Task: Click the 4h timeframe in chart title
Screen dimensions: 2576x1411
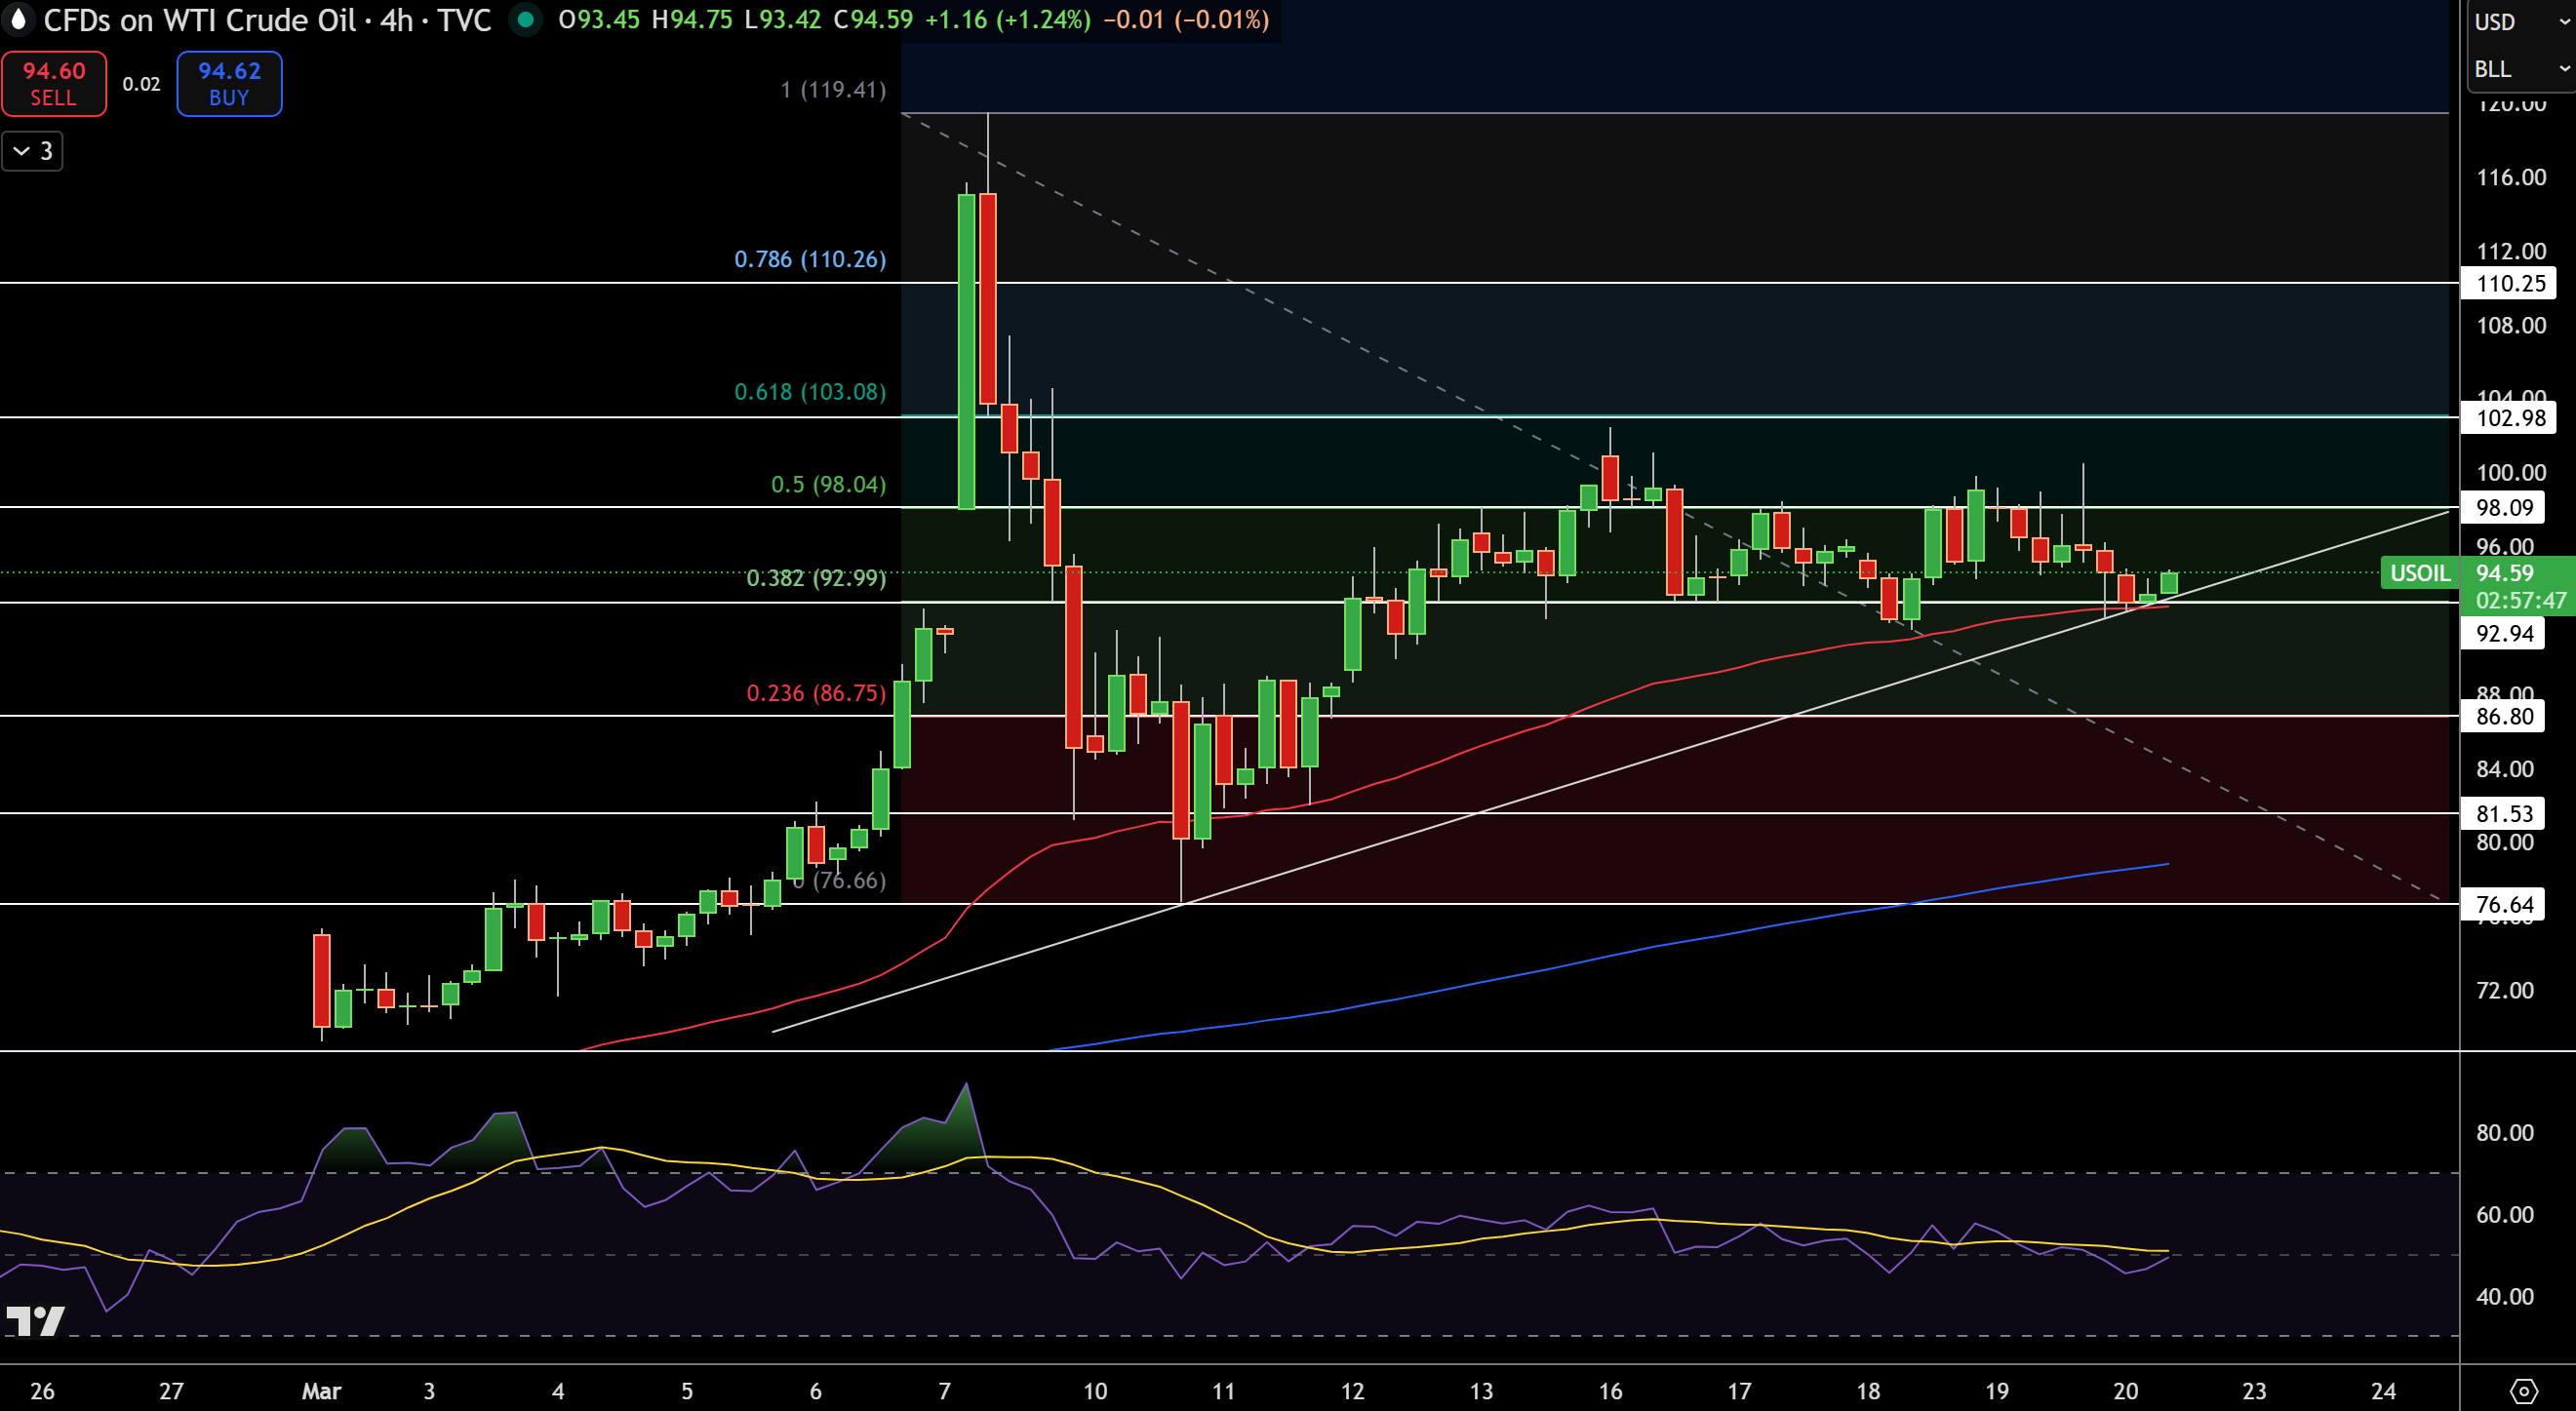Action: point(397,20)
